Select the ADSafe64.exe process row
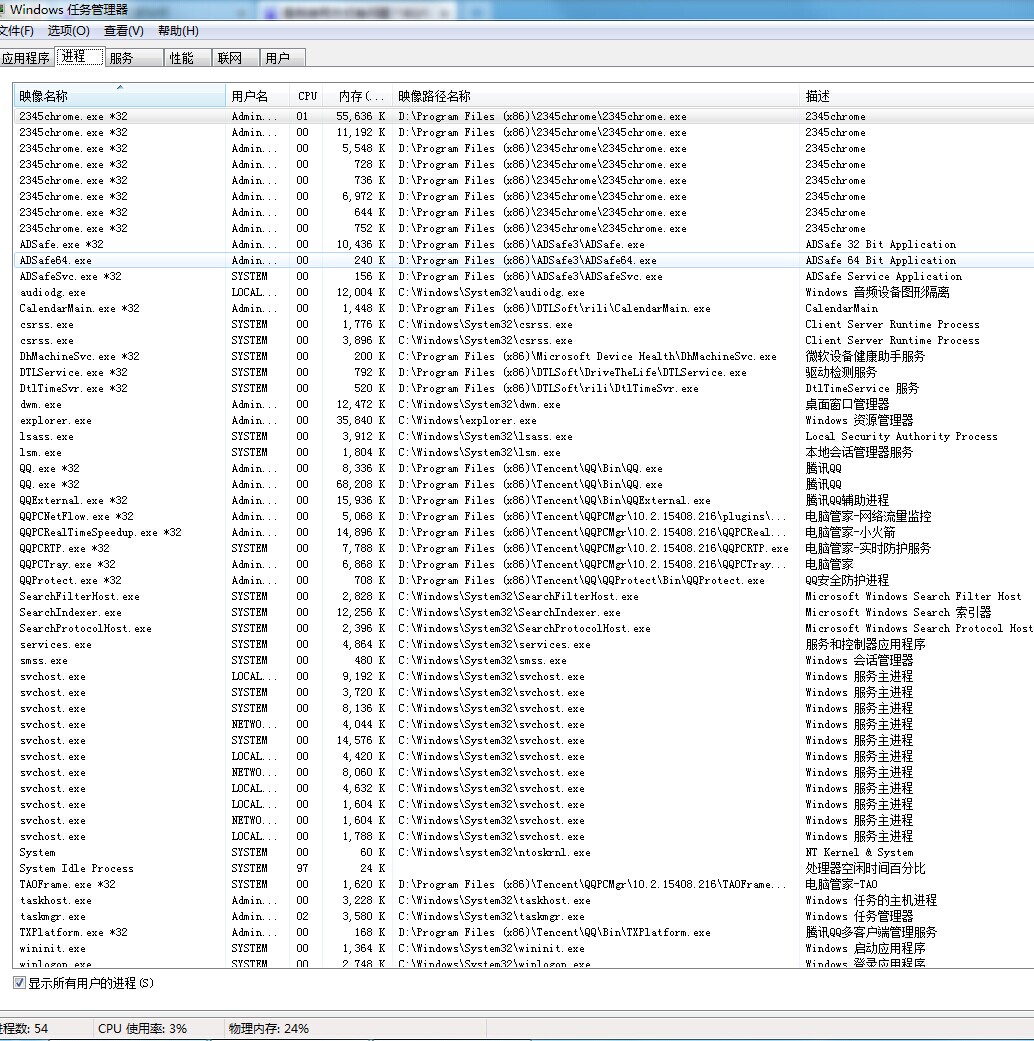Image resolution: width=1034 pixels, height=1041 pixels. [x=523, y=260]
